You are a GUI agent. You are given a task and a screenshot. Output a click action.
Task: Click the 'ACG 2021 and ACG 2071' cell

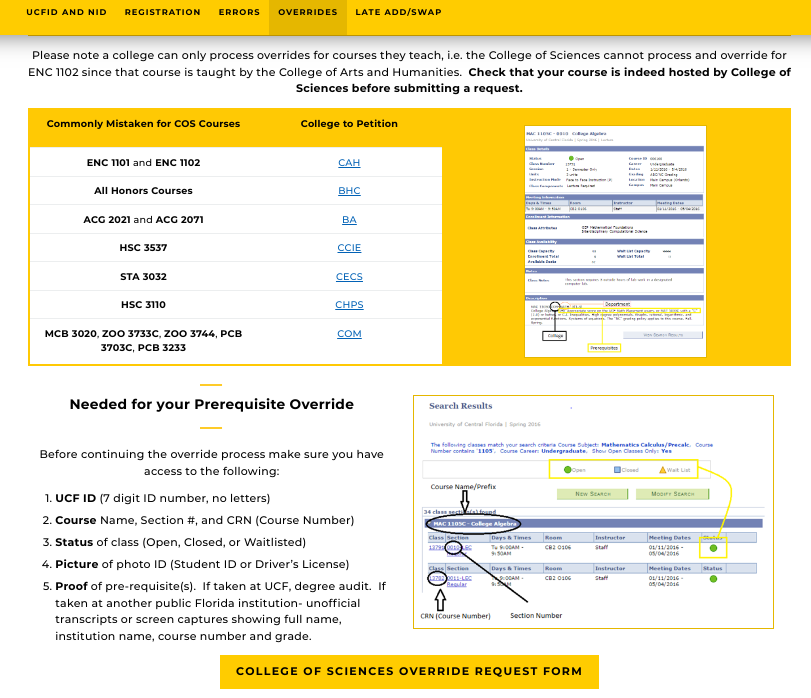click(x=143, y=220)
